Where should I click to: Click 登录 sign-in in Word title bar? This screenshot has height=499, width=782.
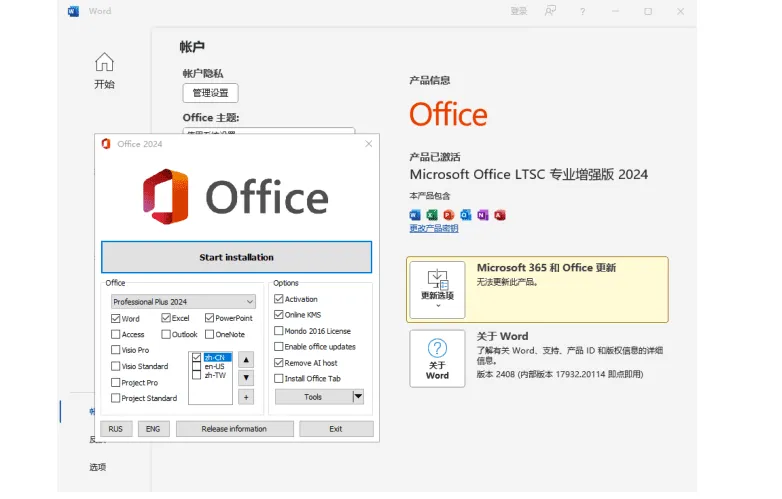click(x=519, y=11)
